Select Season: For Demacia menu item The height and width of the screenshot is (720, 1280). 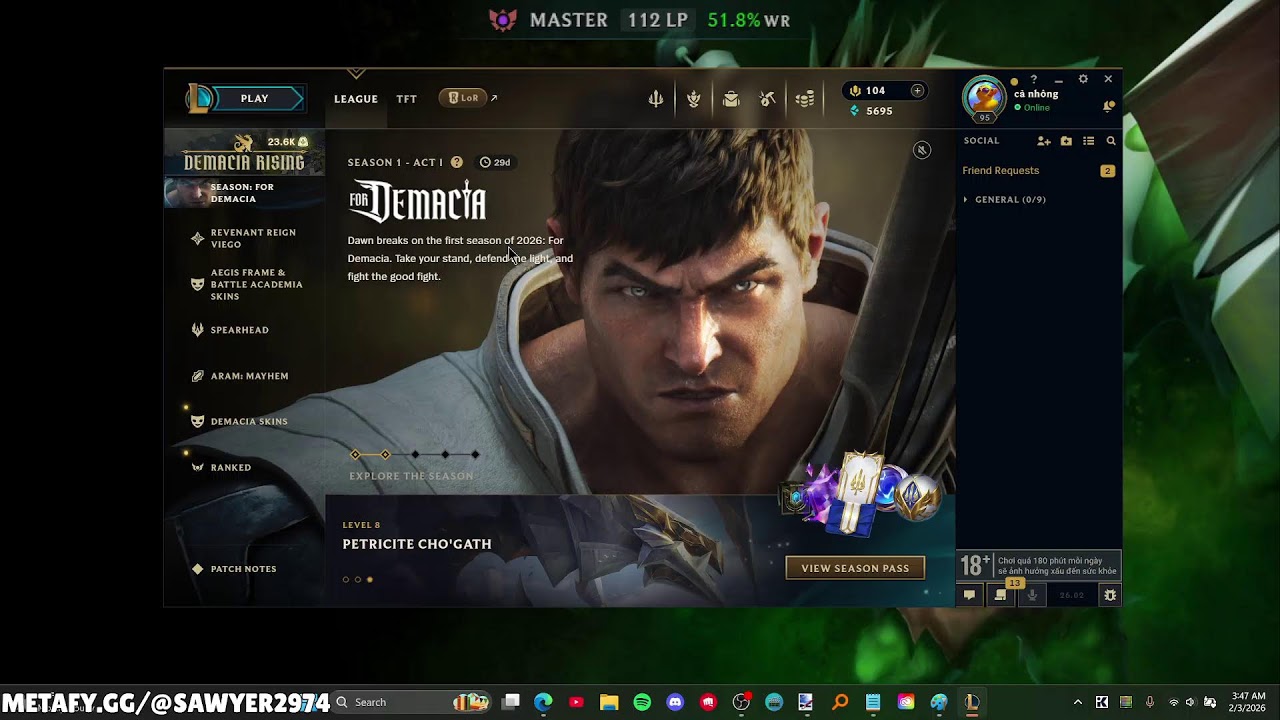click(244, 192)
